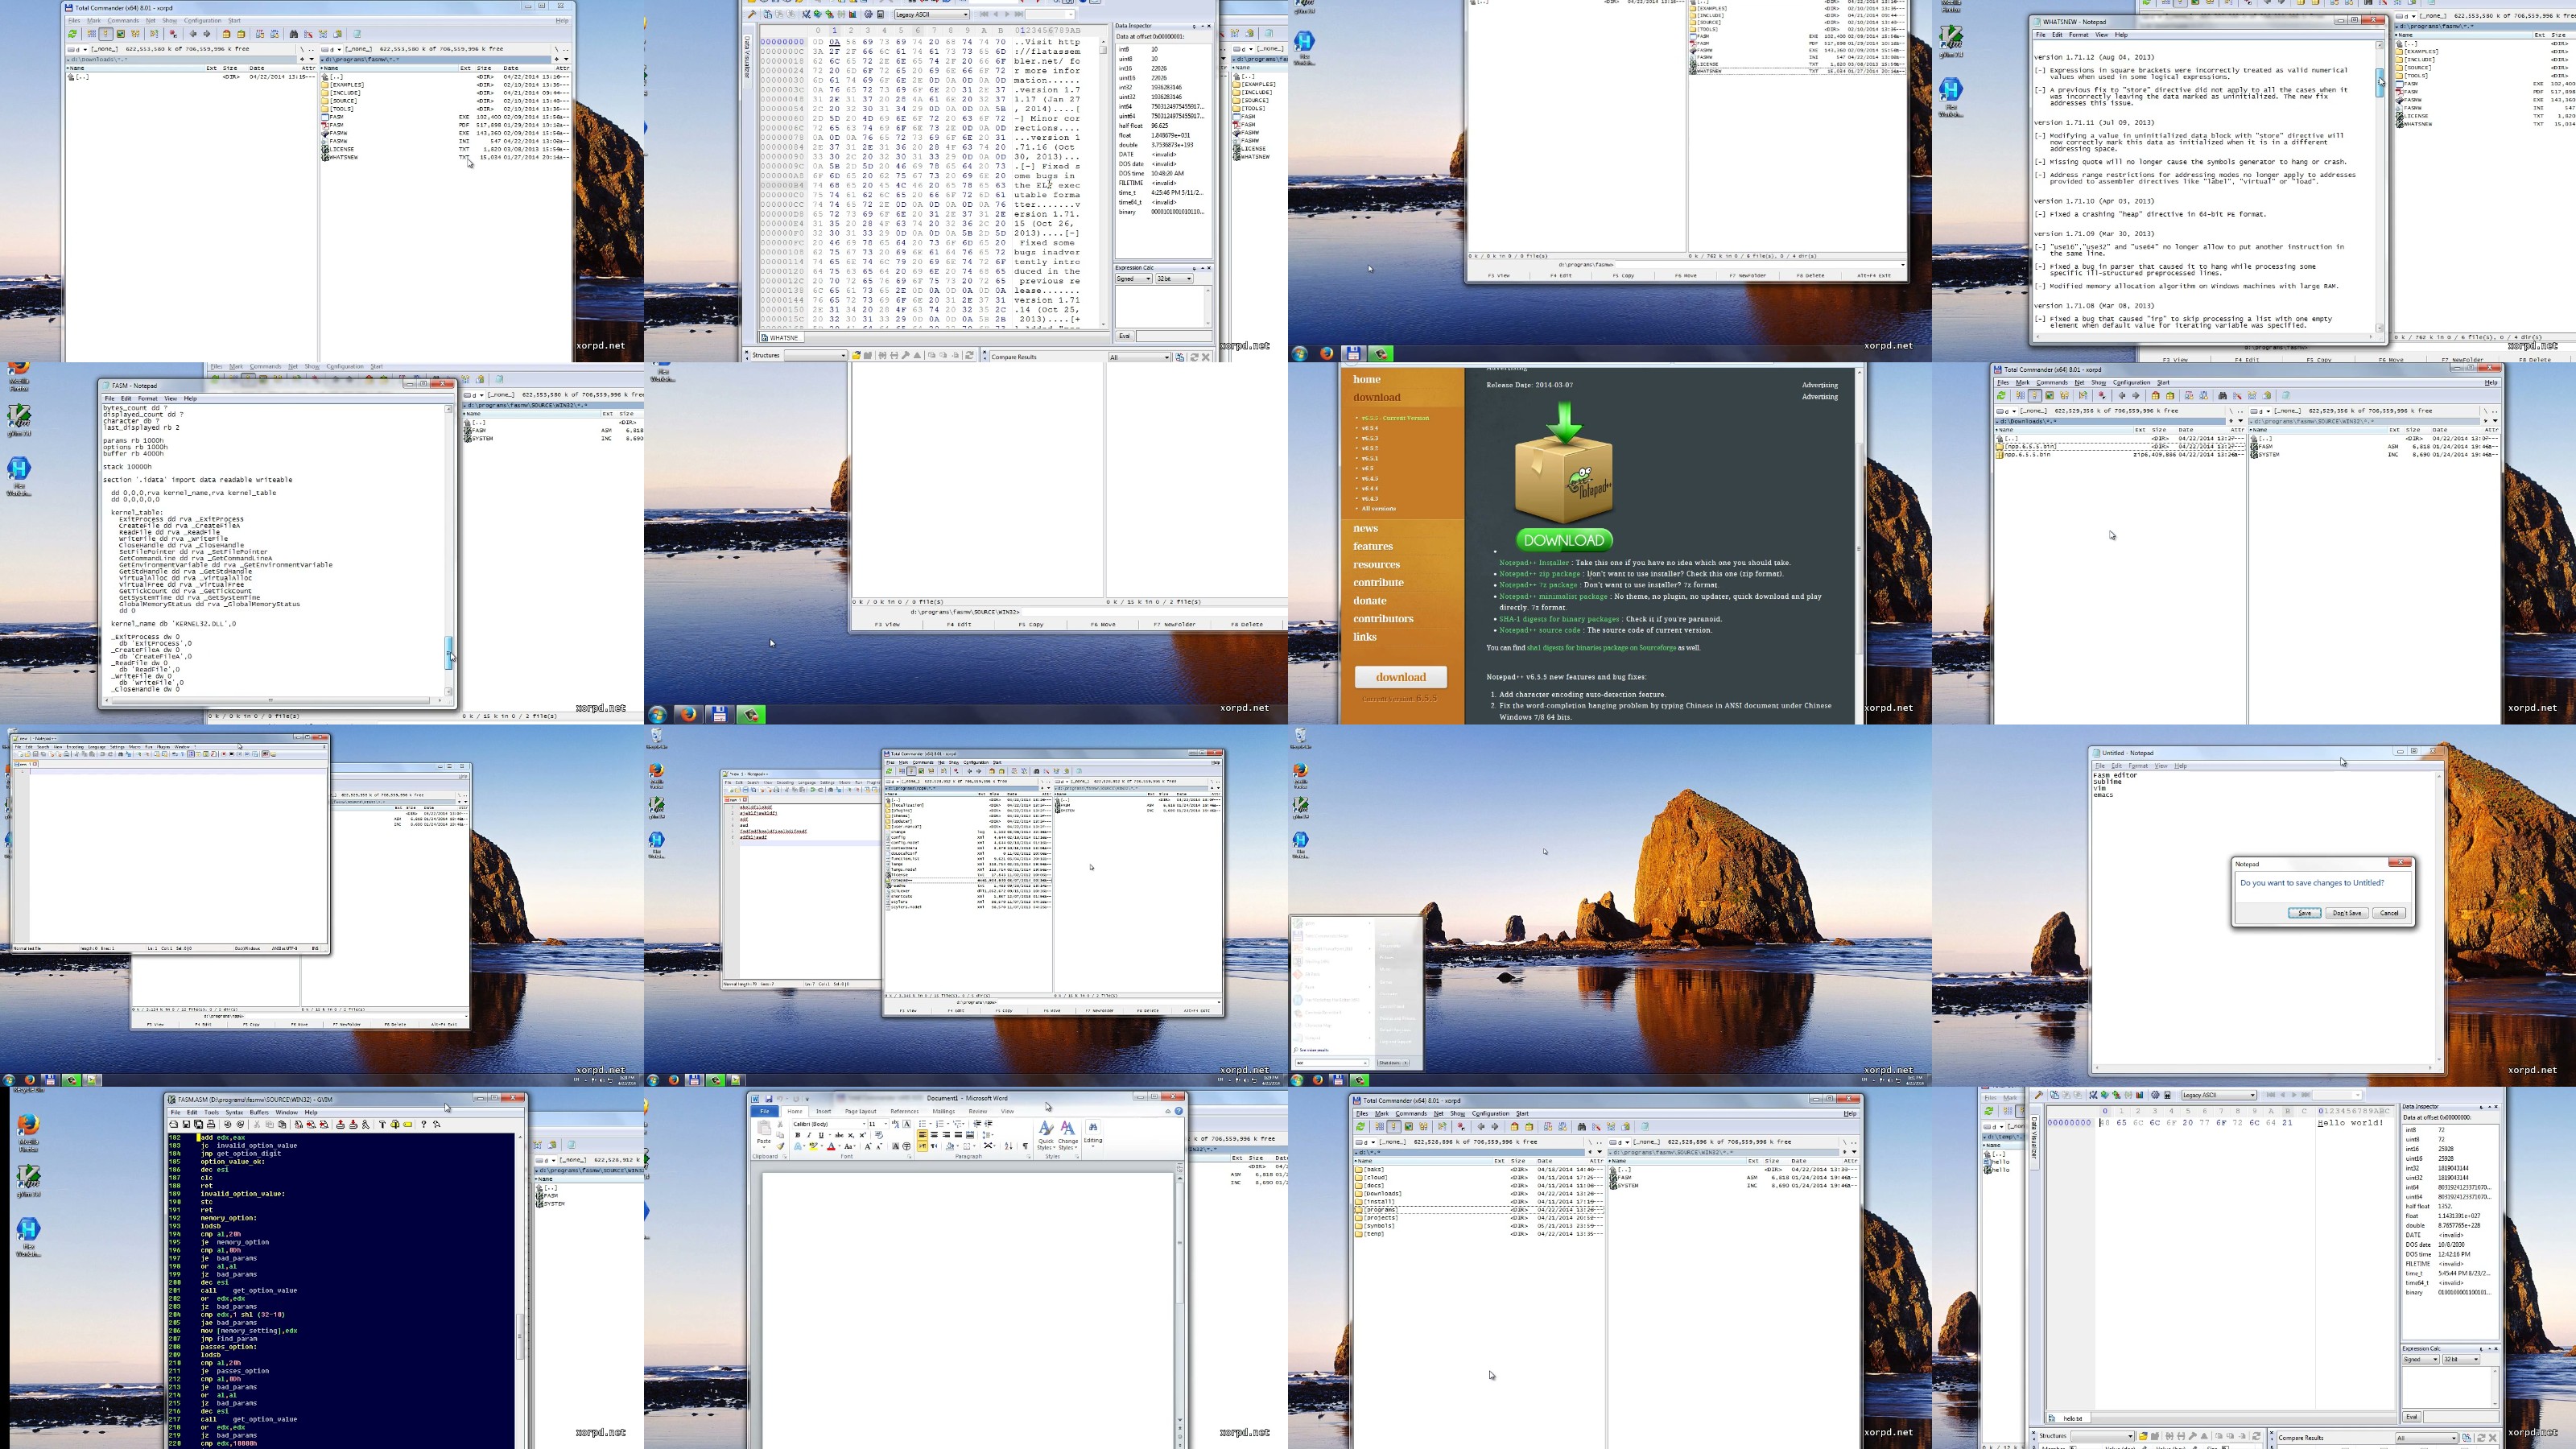Click vertical scrollbar thumb in WHATSNEW Notepad window
2576x1449 pixels.
point(2380,83)
